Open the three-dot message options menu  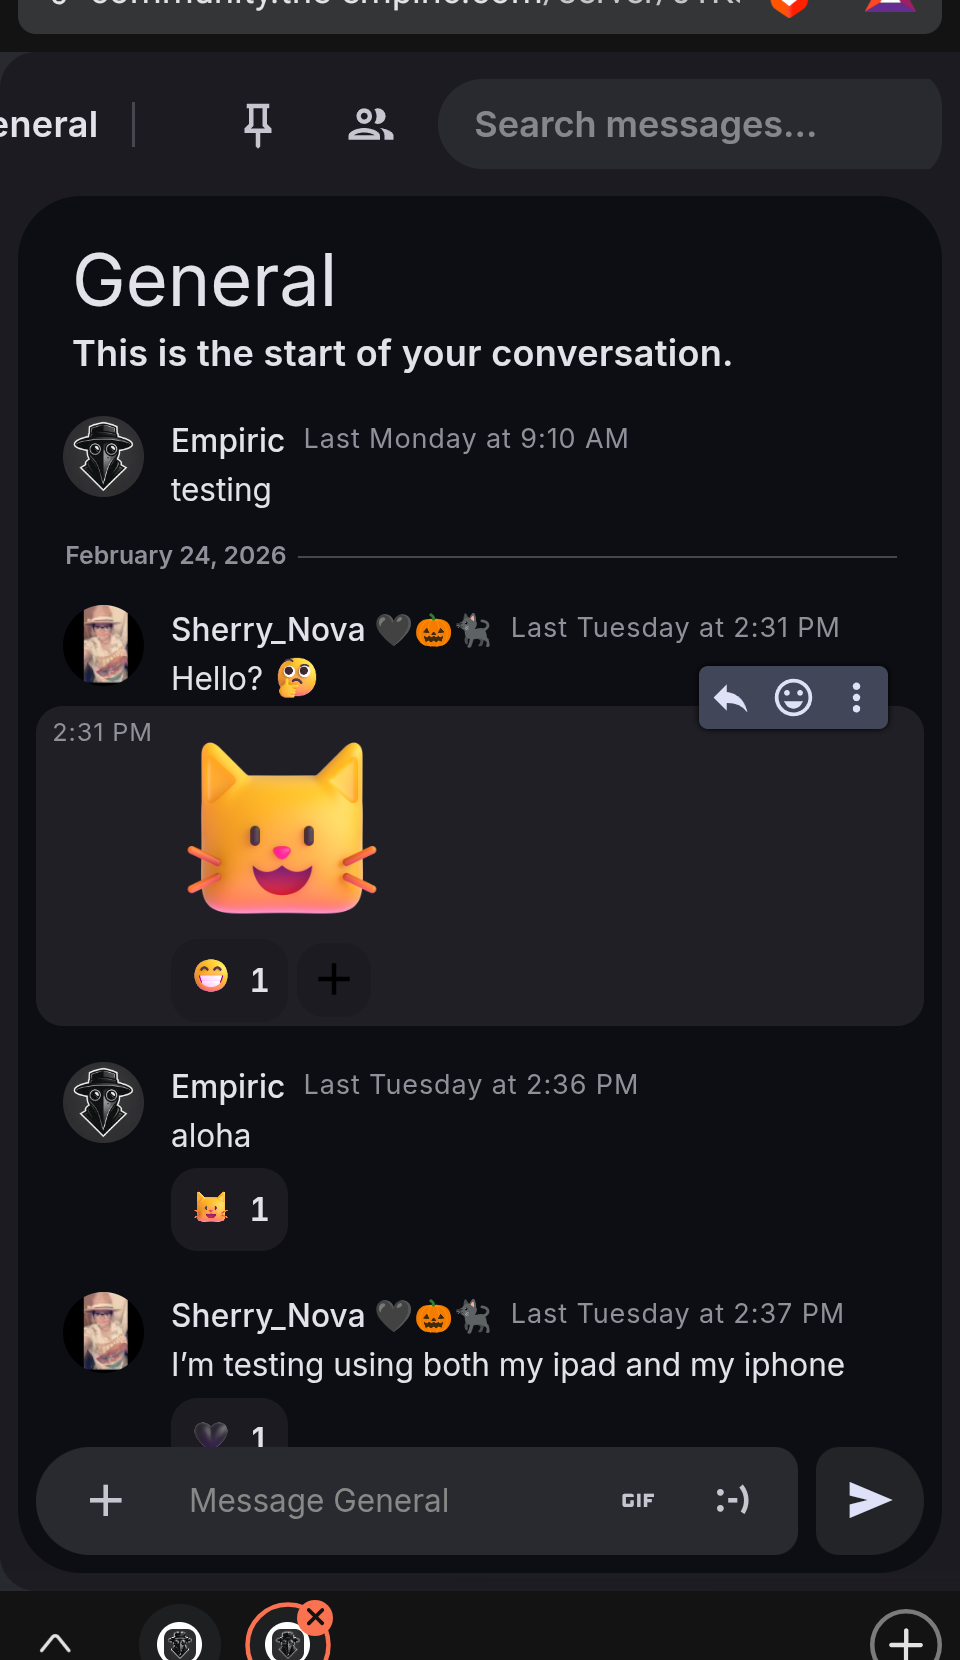pyautogui.click(x=856, y=697)
